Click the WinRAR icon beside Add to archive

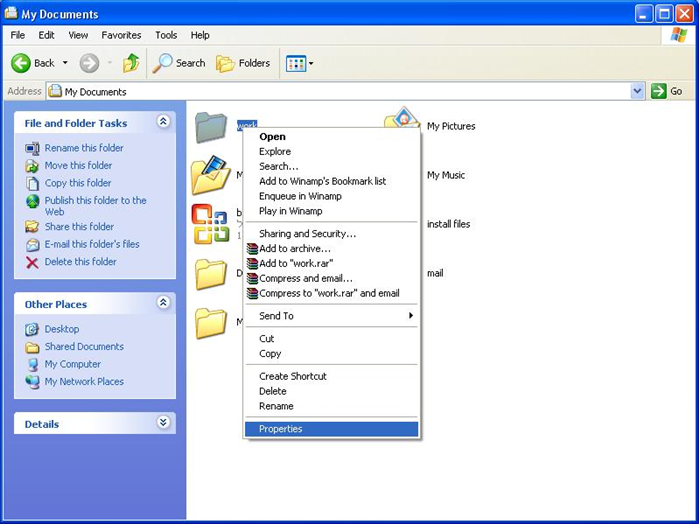[252, 249]
